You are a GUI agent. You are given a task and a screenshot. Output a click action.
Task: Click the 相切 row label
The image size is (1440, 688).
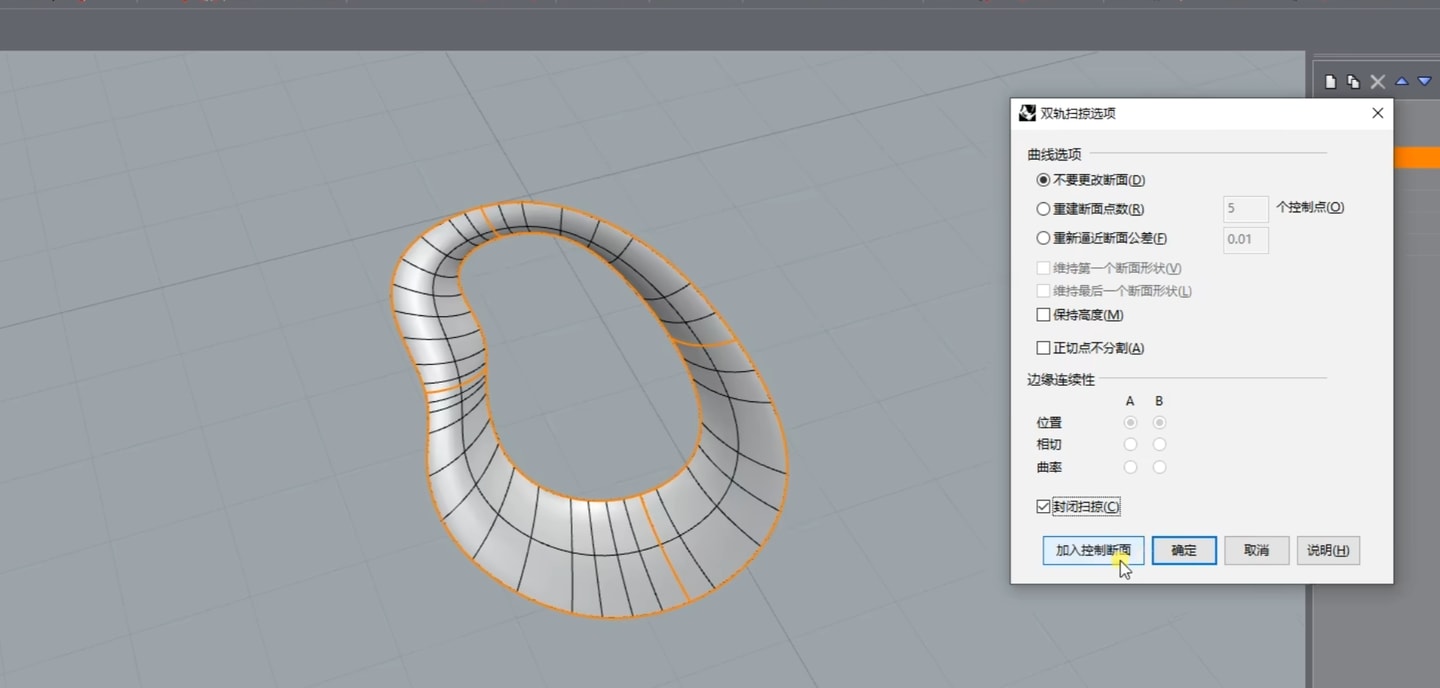point(1049,445)
